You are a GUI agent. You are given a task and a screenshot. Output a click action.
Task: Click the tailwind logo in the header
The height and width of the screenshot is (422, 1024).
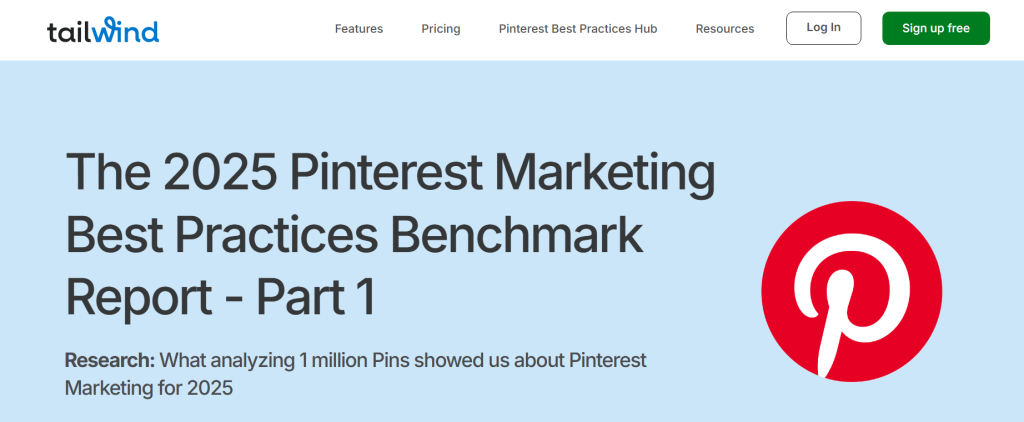pyautogui.click(x=102, y=30)
